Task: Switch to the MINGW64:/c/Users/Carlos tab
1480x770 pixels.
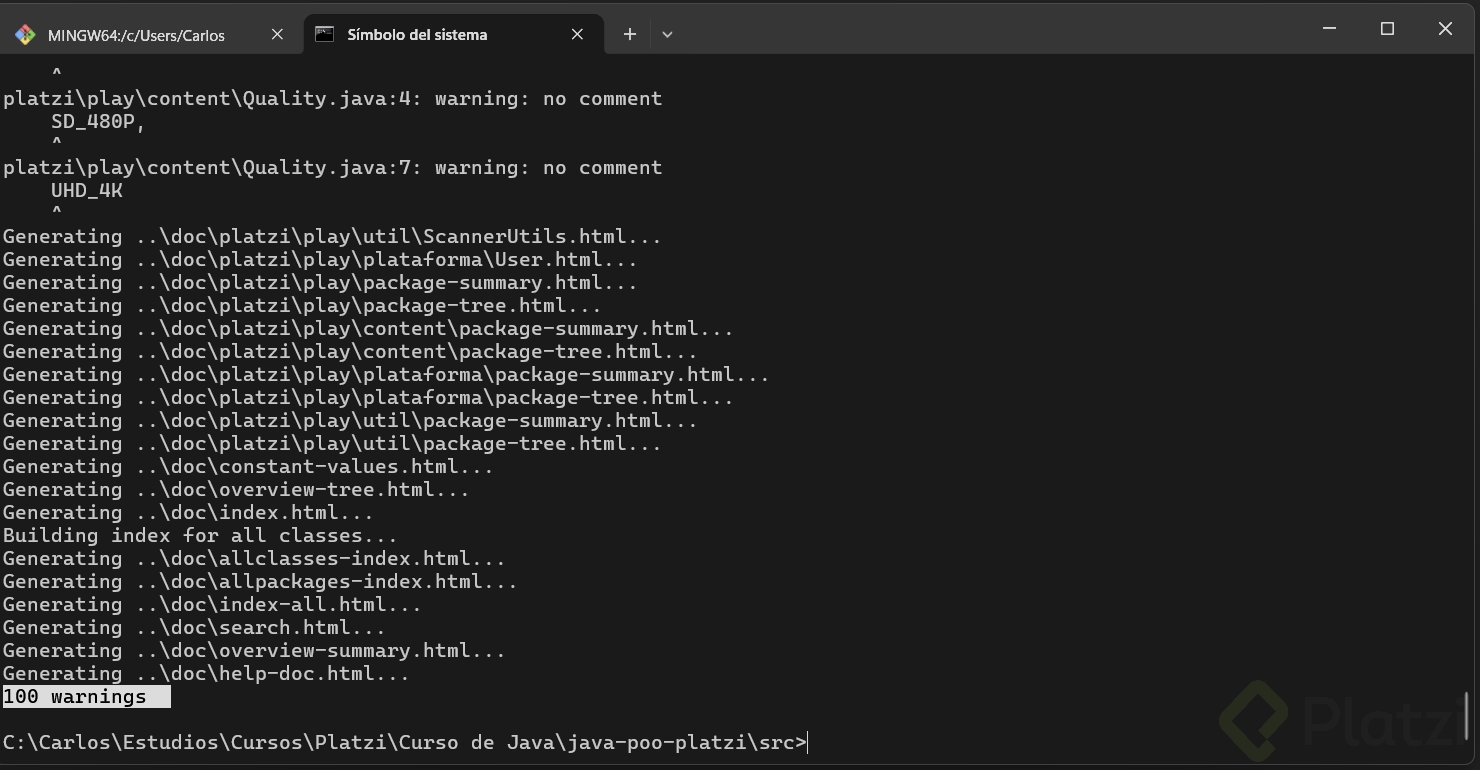Action: [136, 35]
